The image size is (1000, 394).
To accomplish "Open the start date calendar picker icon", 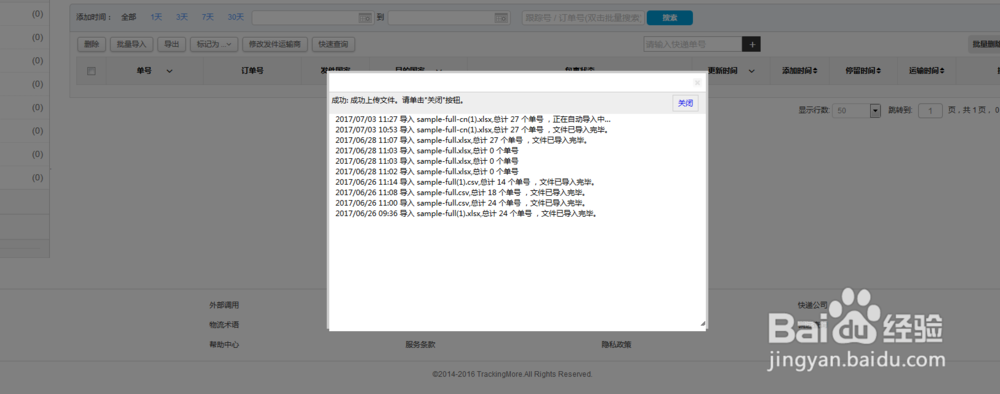I will click(364, 18).
